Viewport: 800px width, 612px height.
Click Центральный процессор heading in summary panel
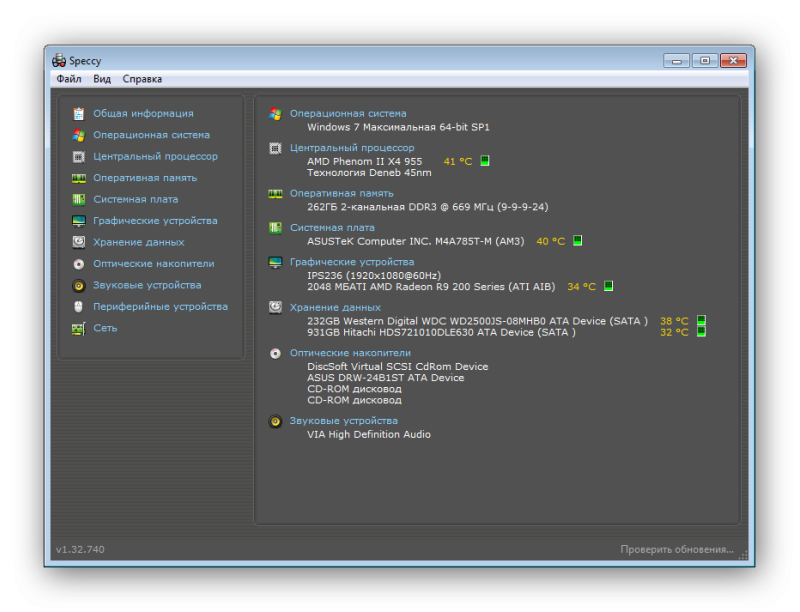(352, 147)
